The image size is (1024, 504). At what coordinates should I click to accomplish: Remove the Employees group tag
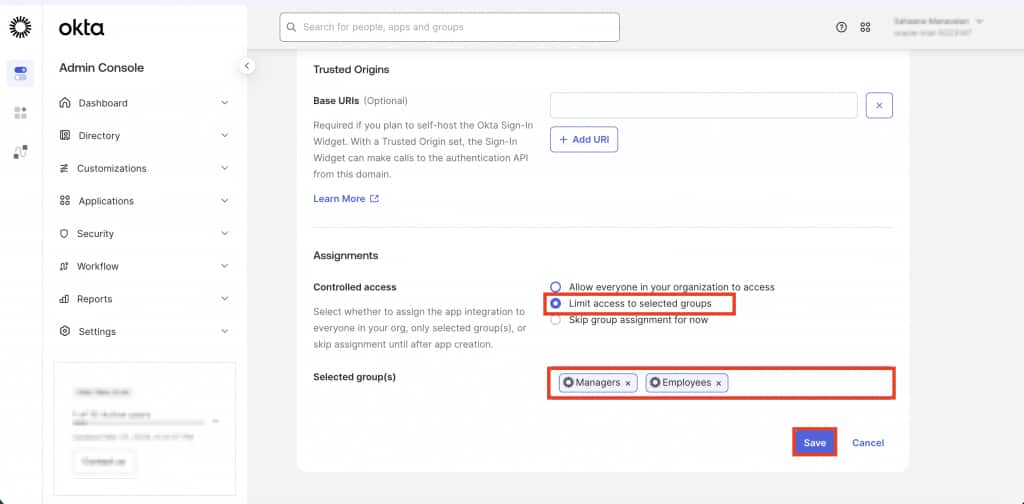[x=718, y=383]
